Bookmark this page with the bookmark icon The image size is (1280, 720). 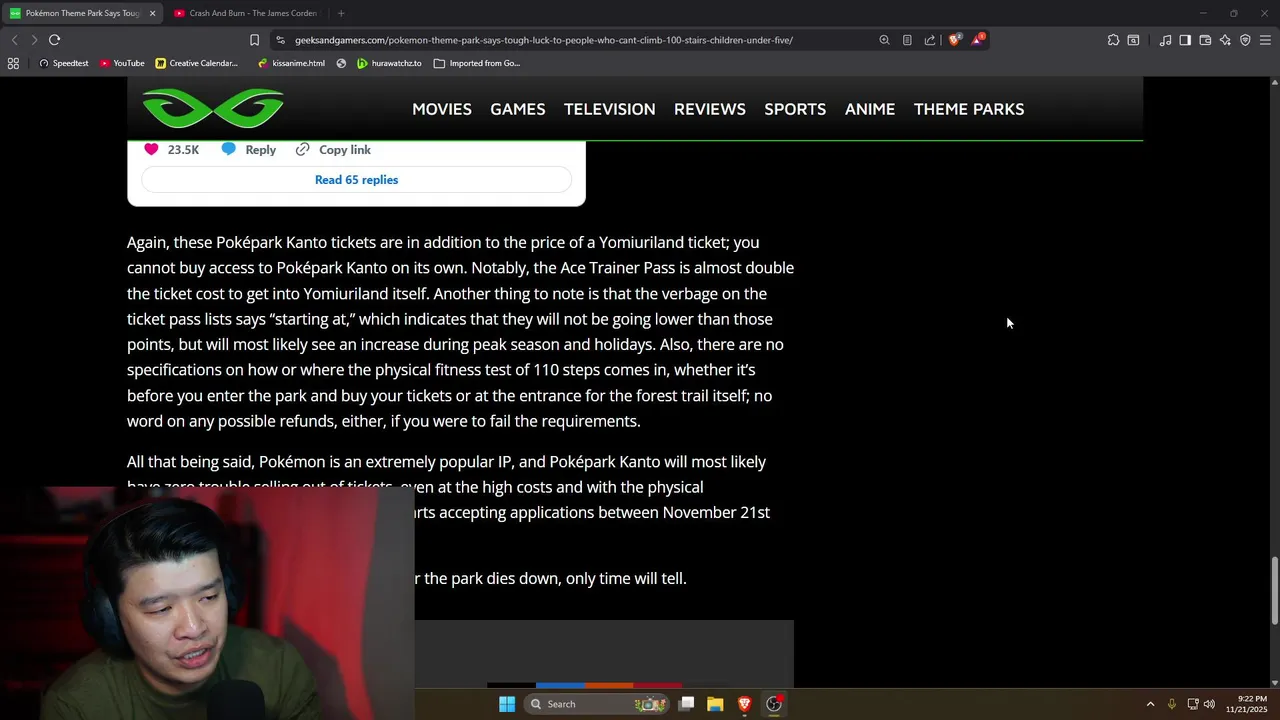pos(254,40)
